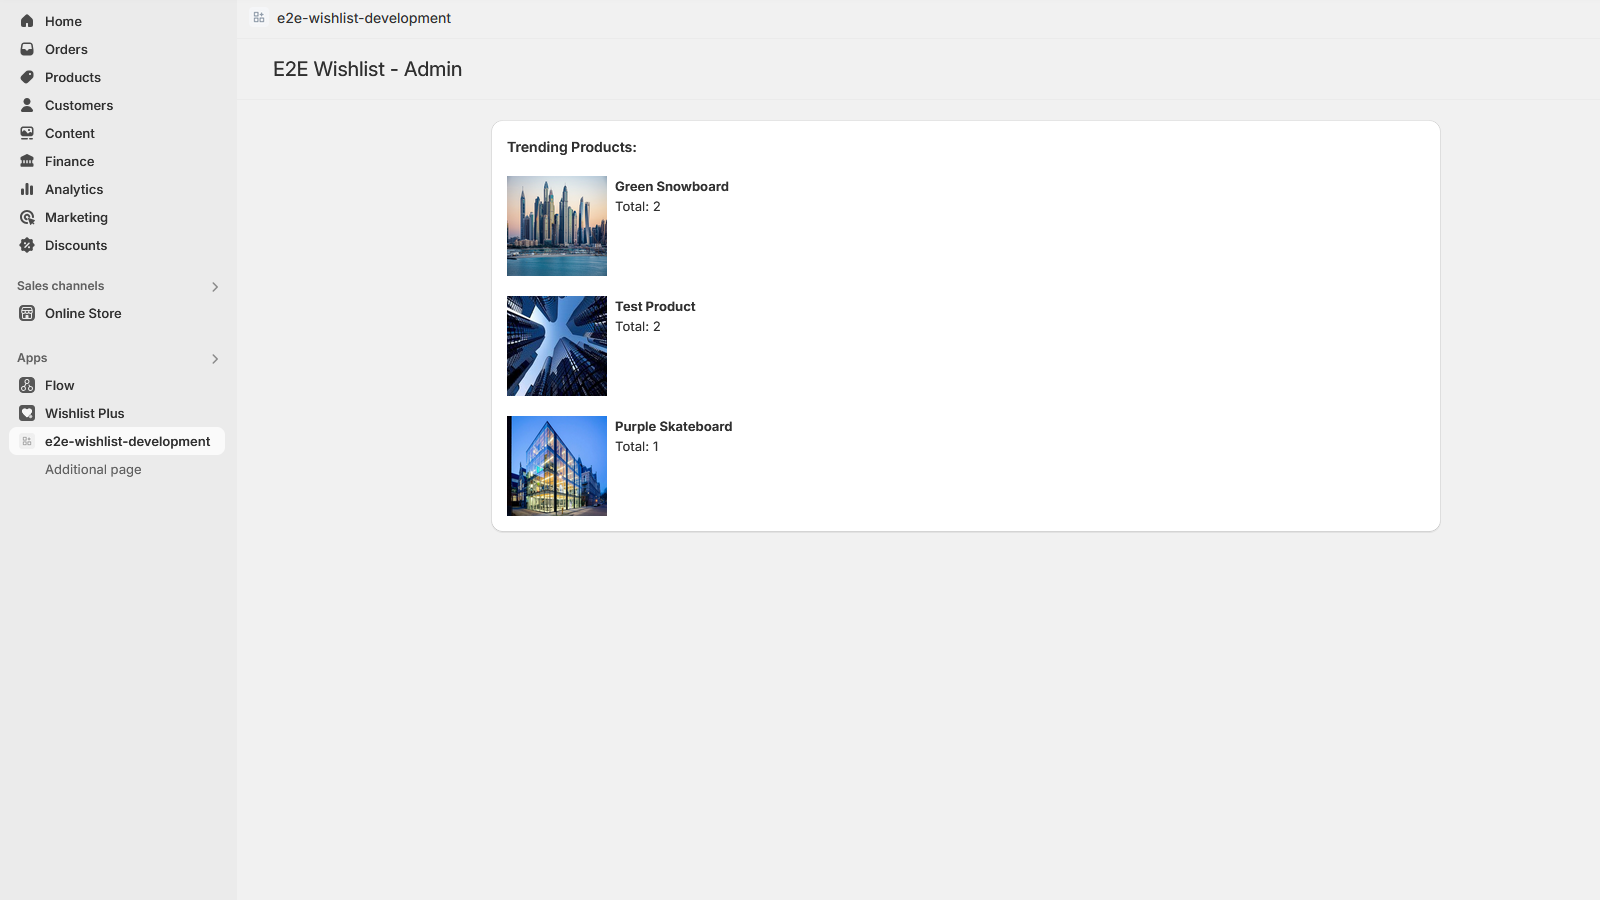Open the Wishlist Plus app
The image size is (1600, 900).
click(117, 413)
